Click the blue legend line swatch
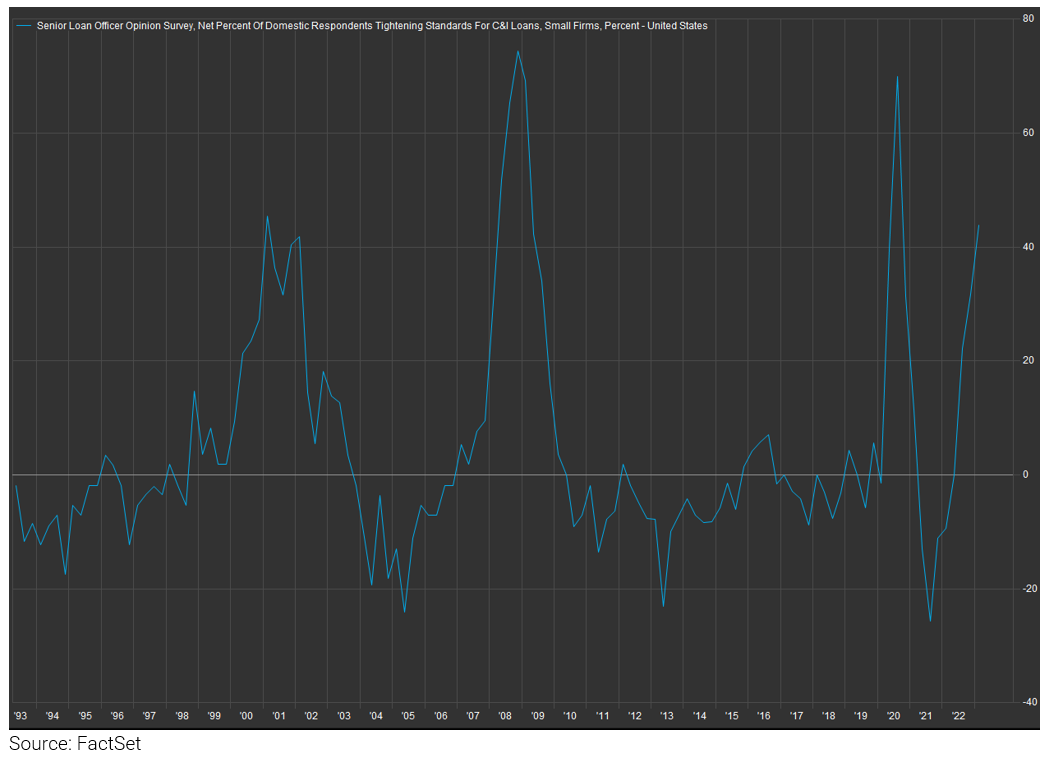This screenshot has width=1049, height=759. pyautogui.click(x=25, y=26)
